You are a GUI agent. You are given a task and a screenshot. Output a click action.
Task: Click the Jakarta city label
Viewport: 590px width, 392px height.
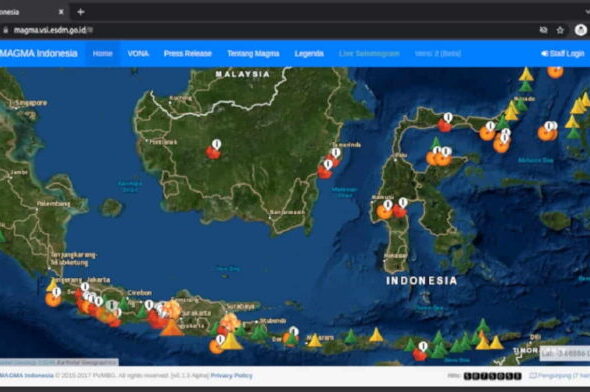[x=99, y=280]
